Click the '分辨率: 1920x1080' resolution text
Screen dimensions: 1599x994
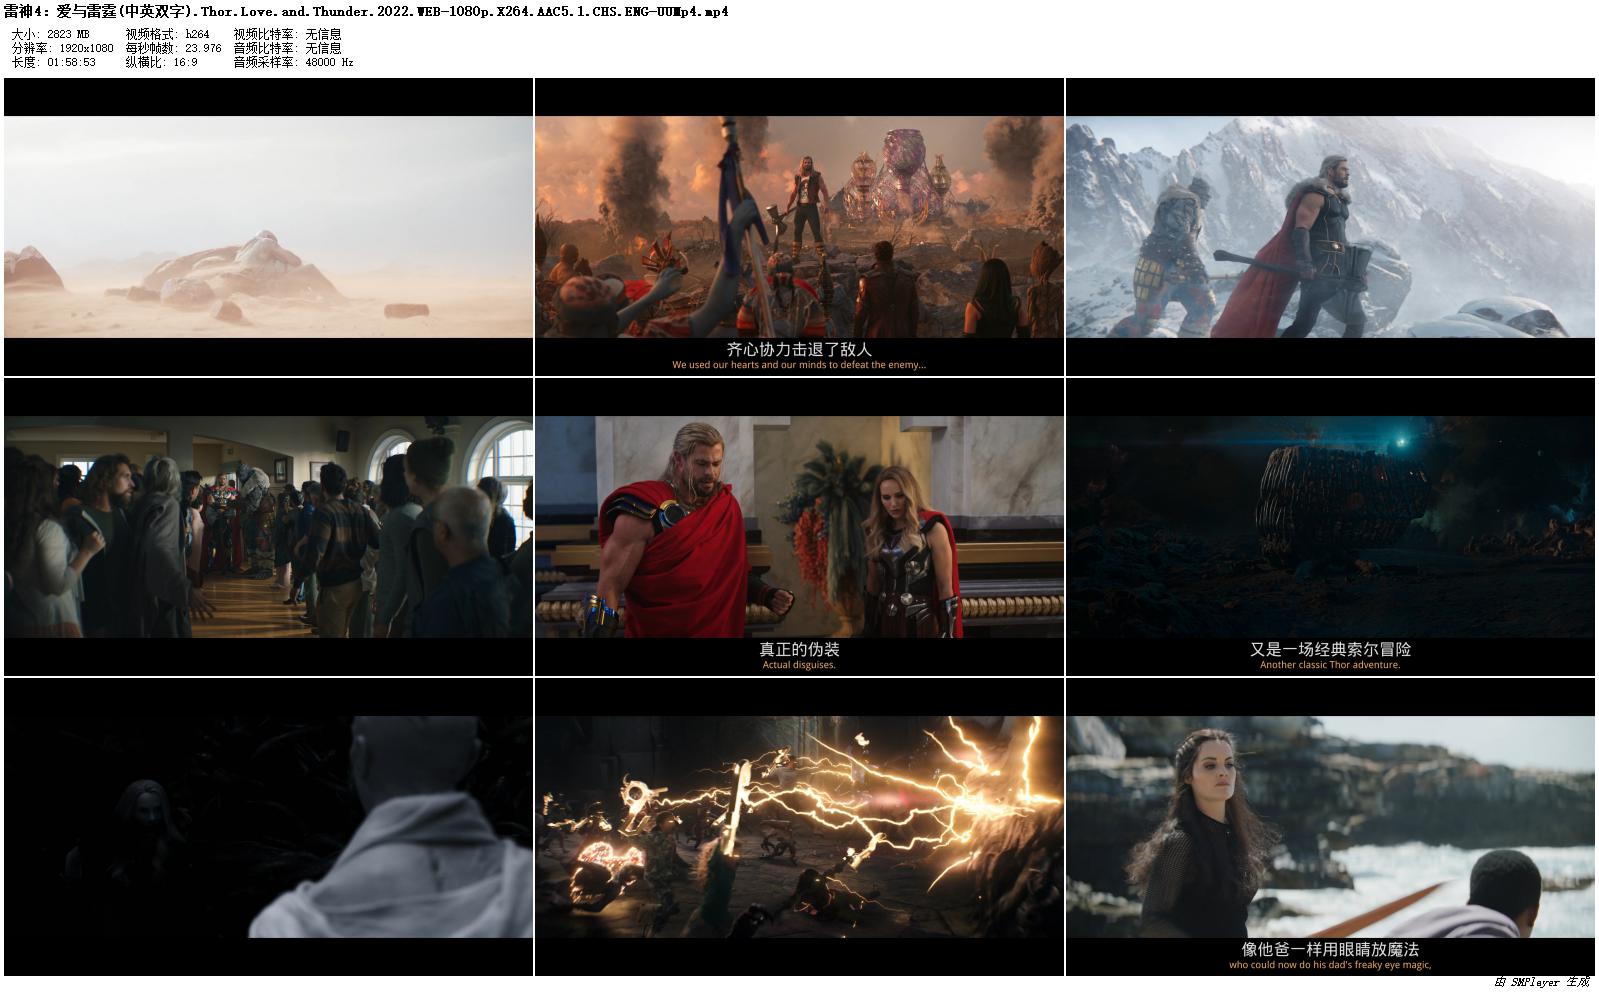(62, 48)
